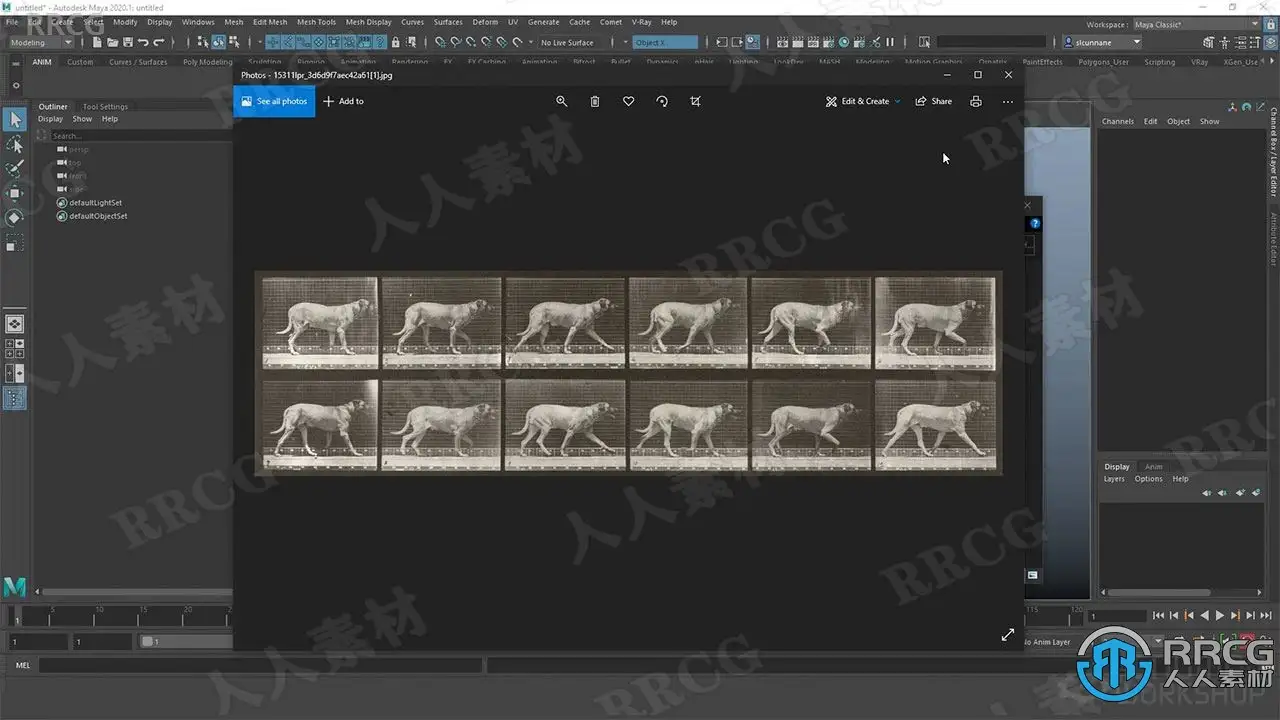Open the See more ellipsis menu in Photos
The image size is (1280, 720).
point(1008,101)
